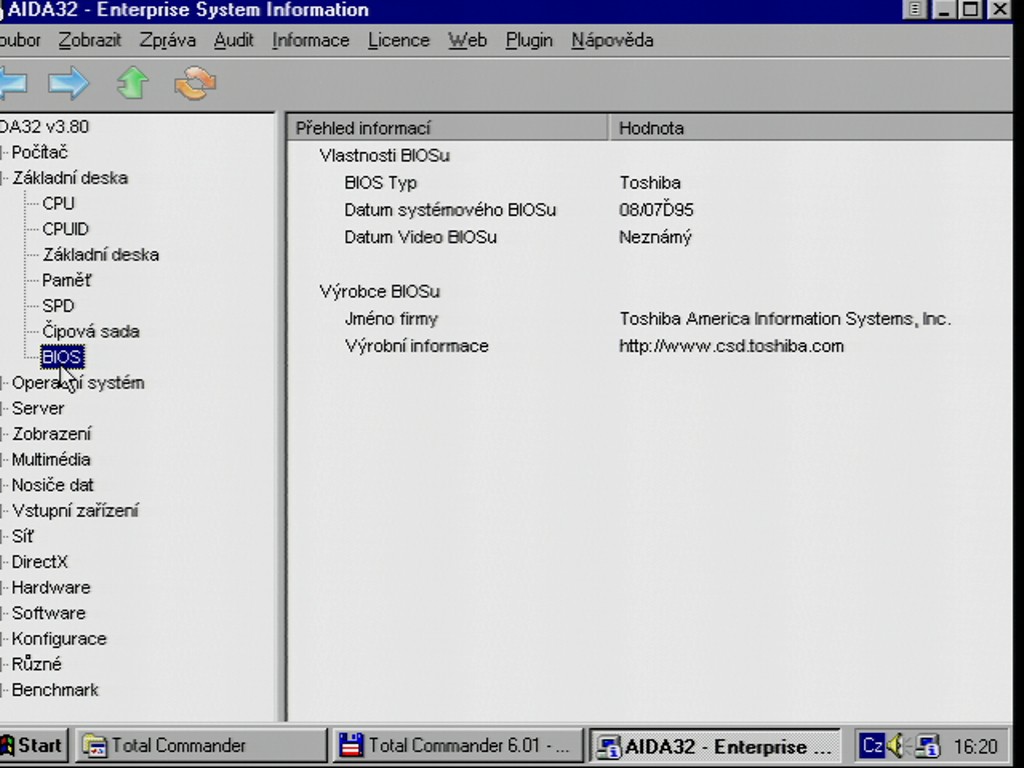
Task: Switch to Total Commander 6.01 taskbar button
Action: [x=457, y=745]
